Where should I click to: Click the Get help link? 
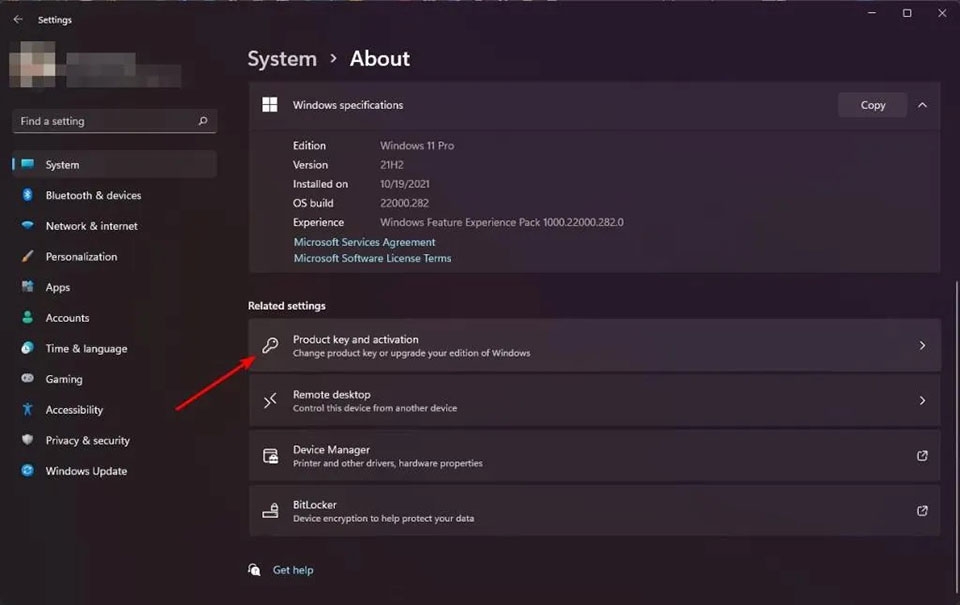(293, 569)
